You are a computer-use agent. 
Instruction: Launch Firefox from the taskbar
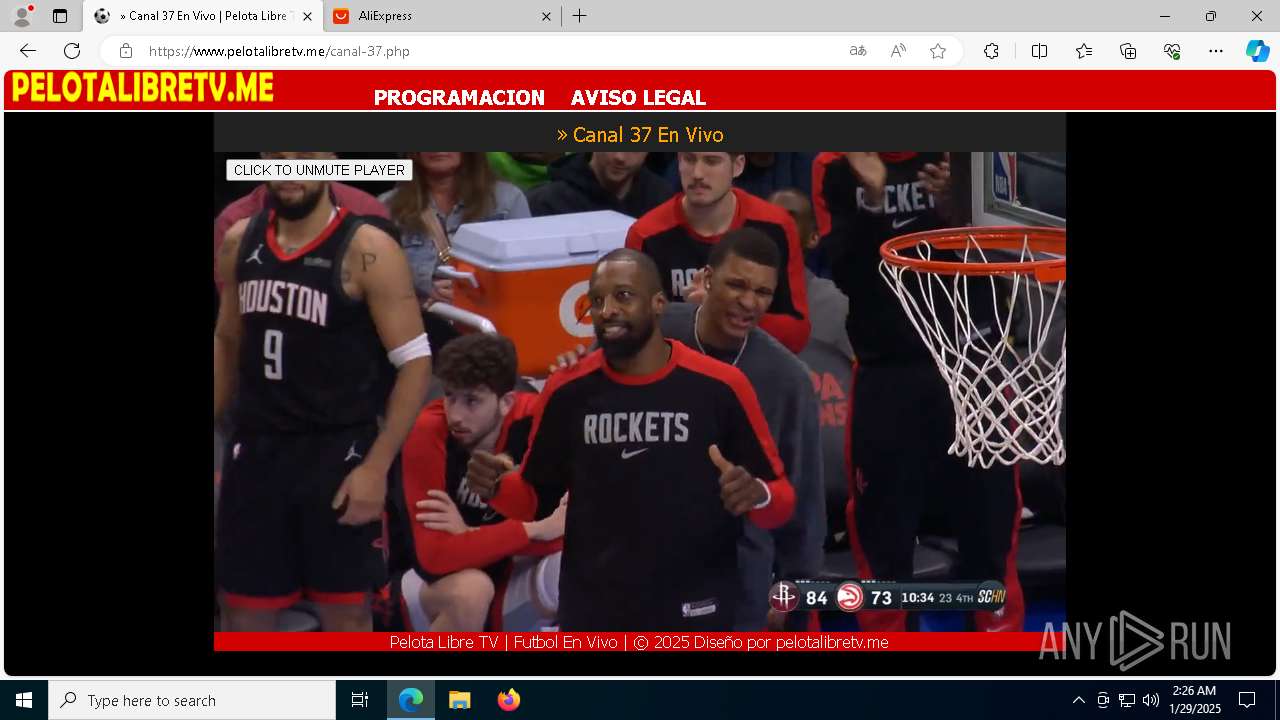pyautogui.click(x=508, y=700)
